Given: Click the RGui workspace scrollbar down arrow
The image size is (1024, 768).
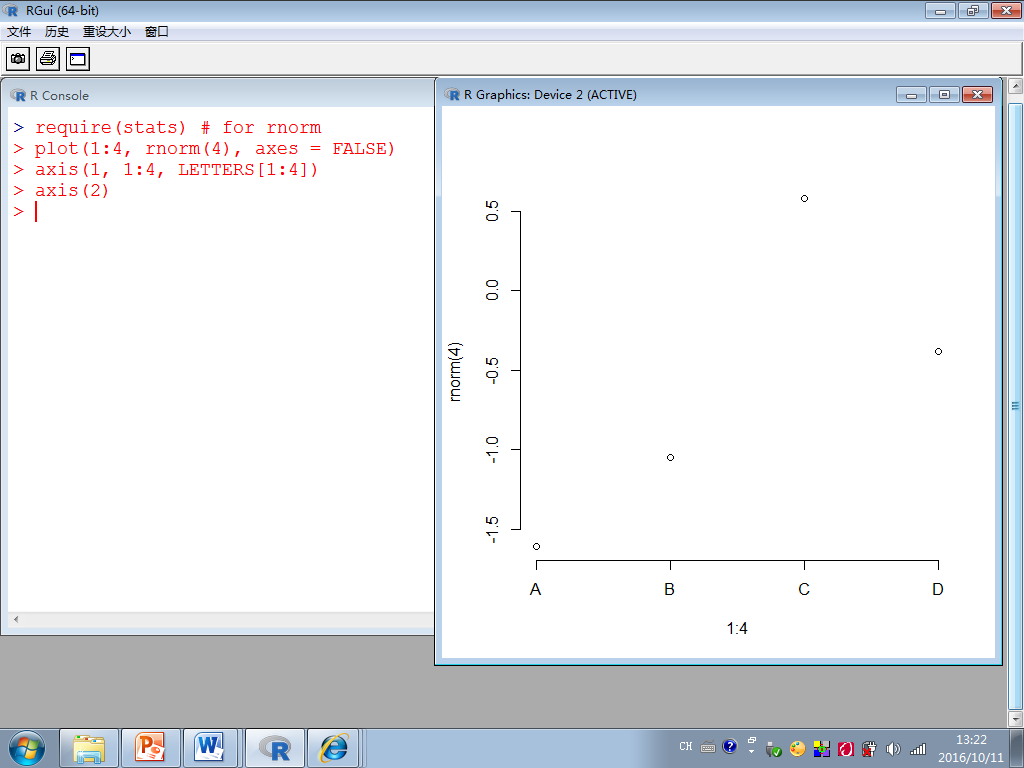Looking at the screenshot, I should pyautogui.click(x=1016, y=719).
